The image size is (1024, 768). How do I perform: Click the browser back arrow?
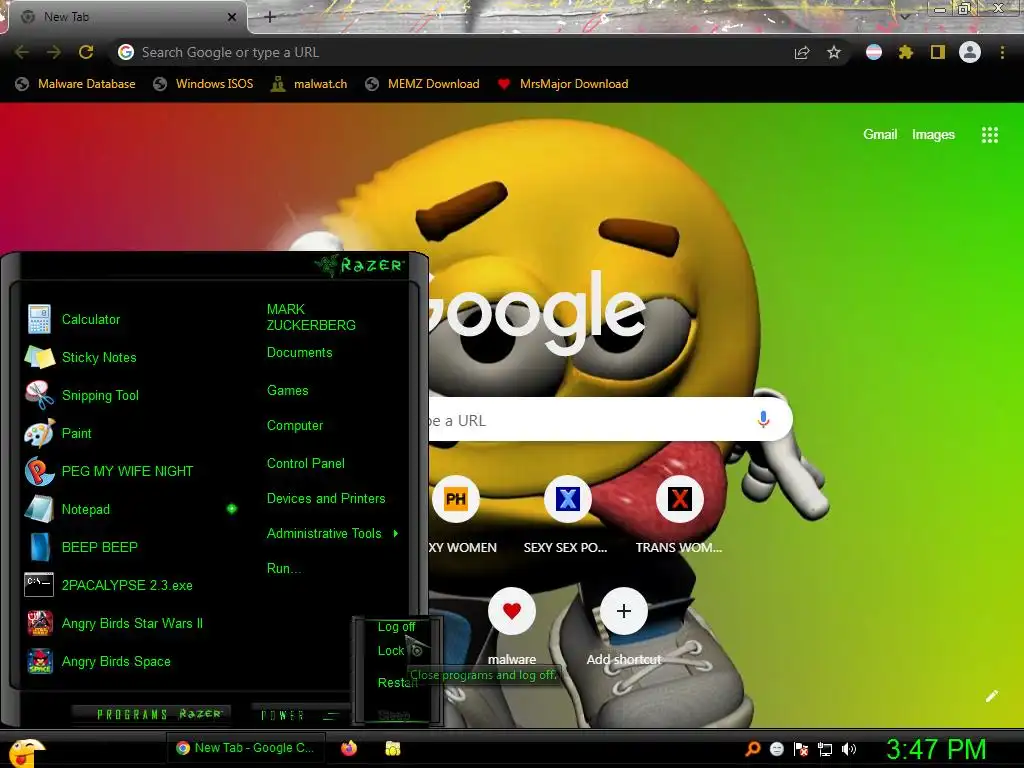pos(22,52)
